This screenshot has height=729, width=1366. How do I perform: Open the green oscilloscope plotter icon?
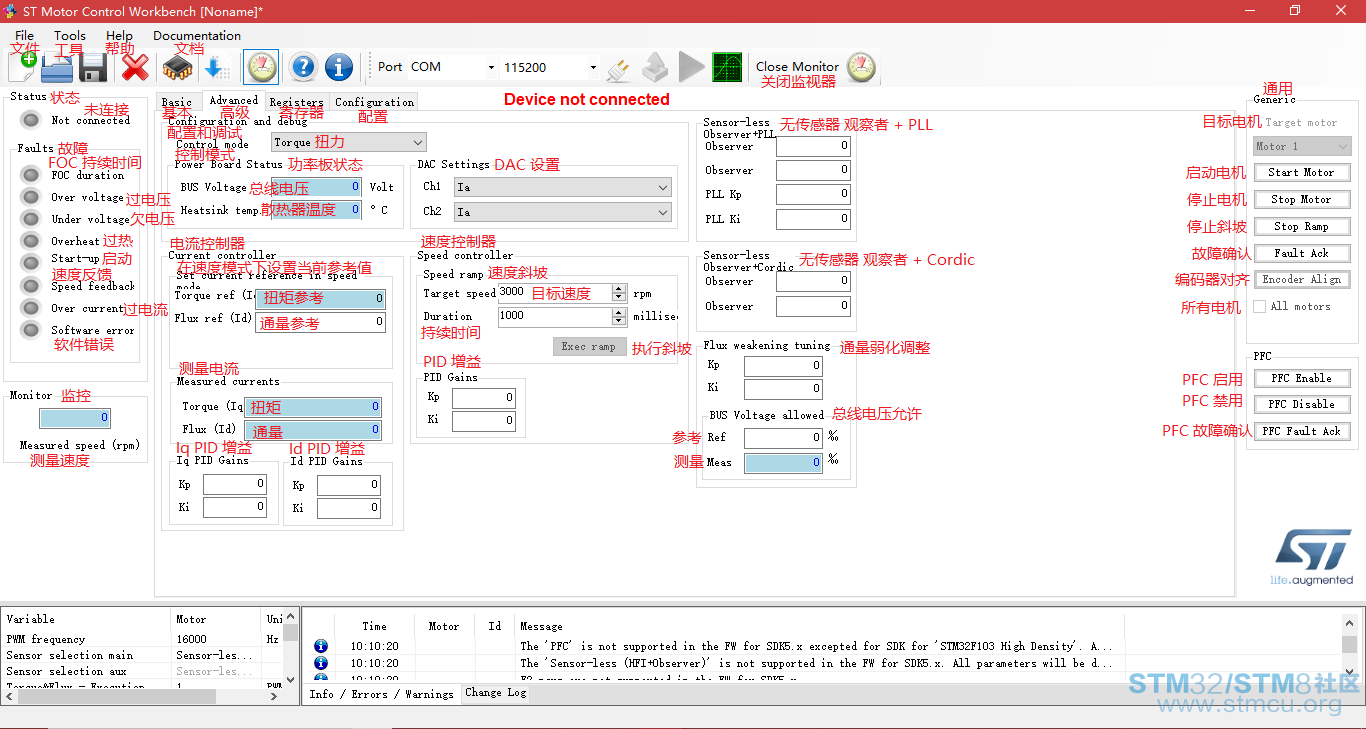tap(727, 67)
